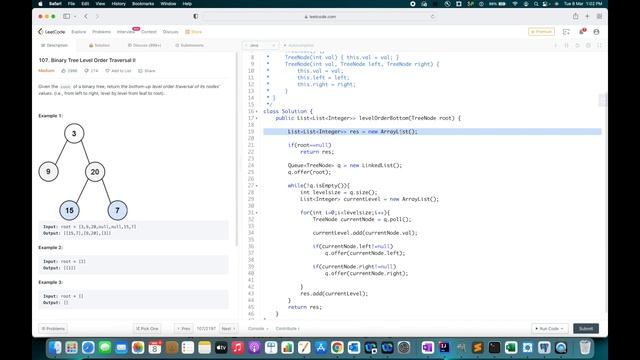Open App Store in the Dock
This screenshot has width=640, height=360.
[x=320, y=347]
